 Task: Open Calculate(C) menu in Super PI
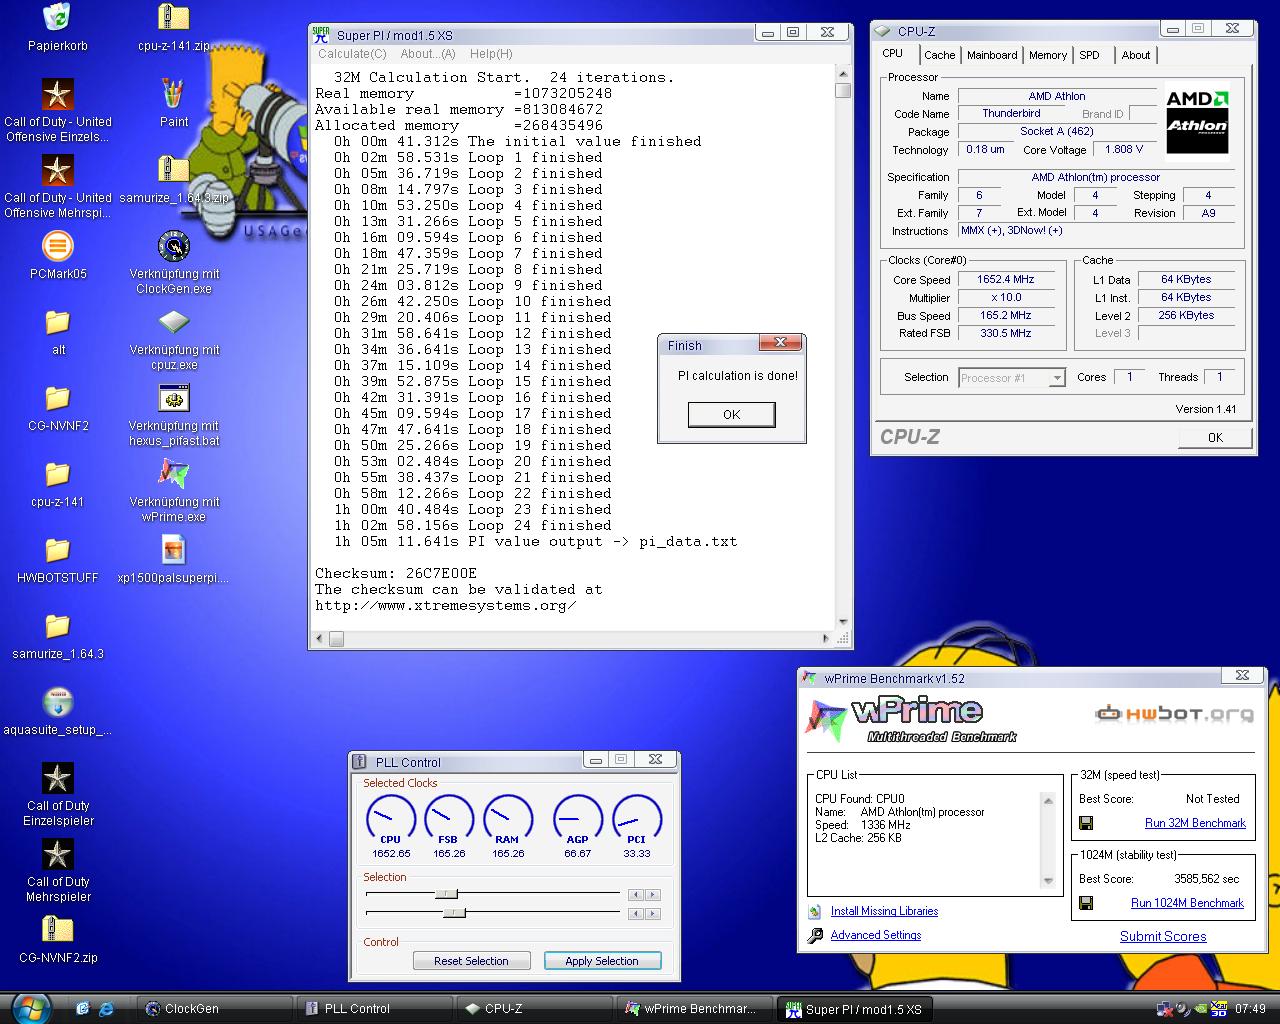pos(352,54)
